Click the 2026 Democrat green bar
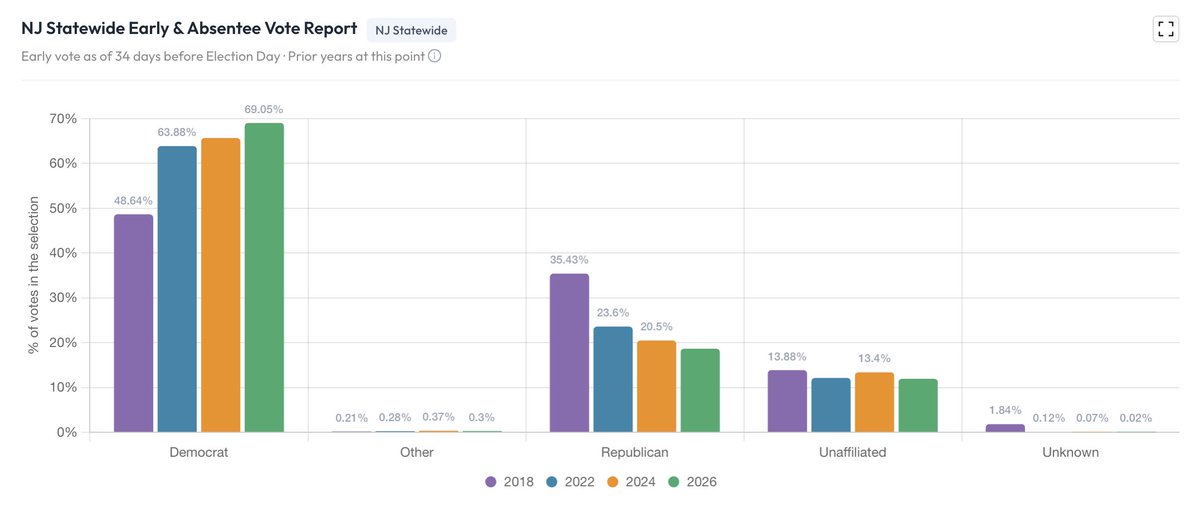 (x=264, y=278)
